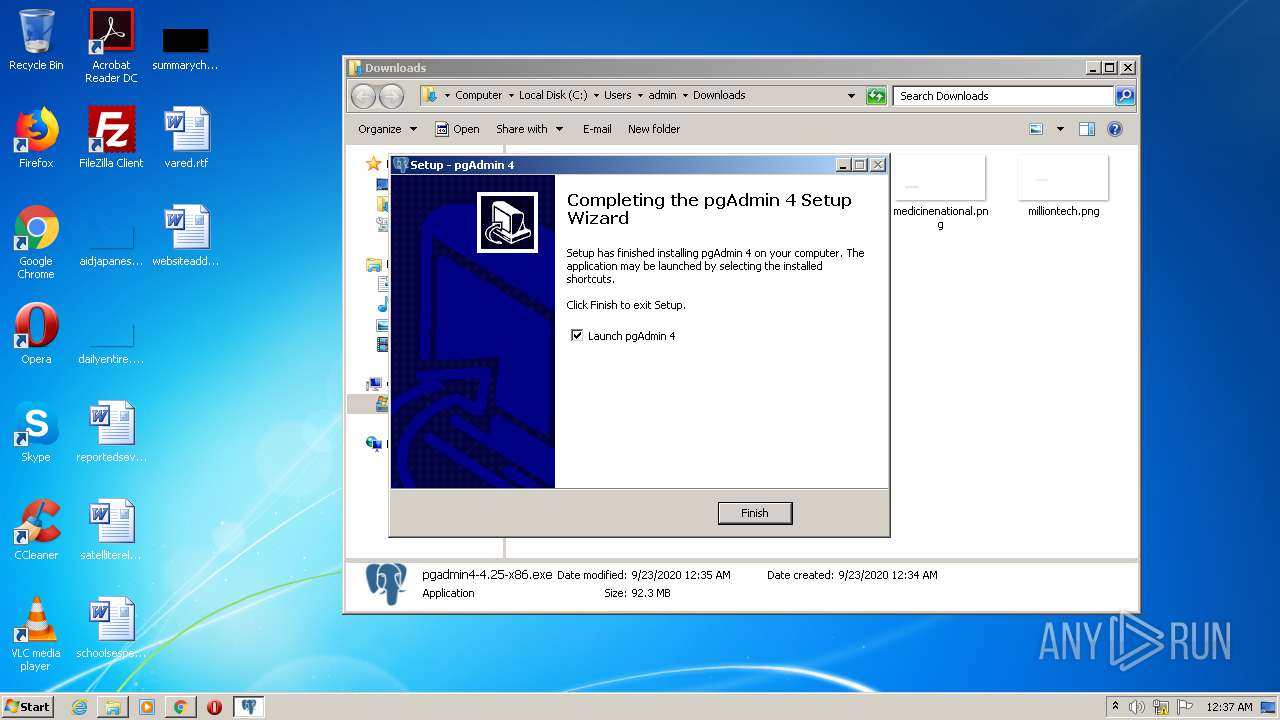Click the clock showing 12:37 AM
1280x720 pixels.
[x=1229, y=707]
